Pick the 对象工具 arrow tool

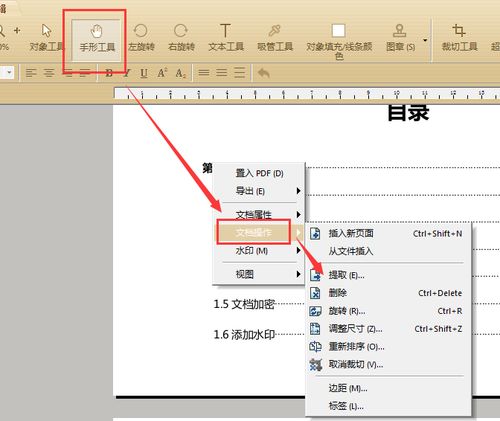click(x=46, y=37)
